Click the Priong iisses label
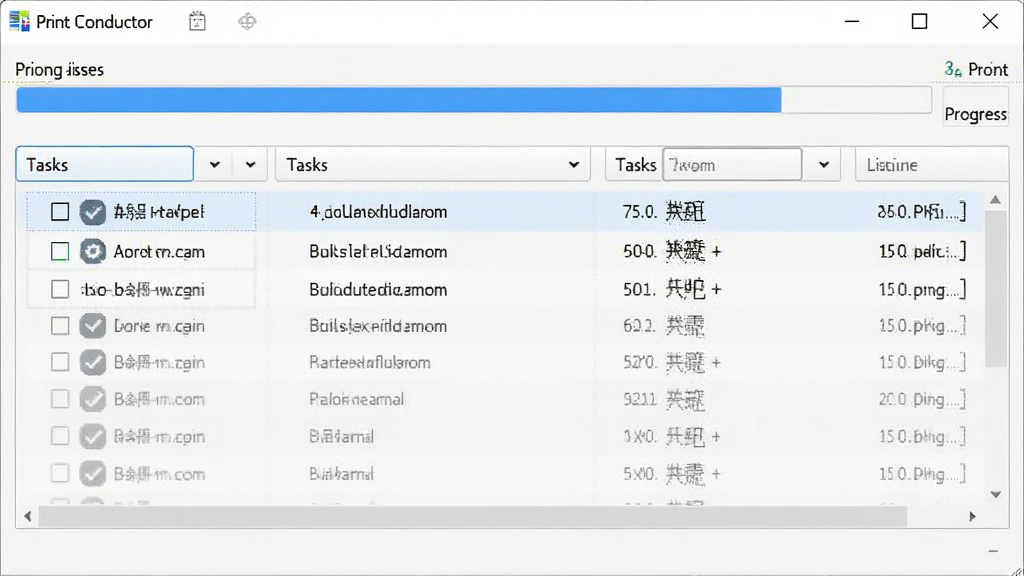Viewport: 1024px width, 576px height. [x=59, y=69]
